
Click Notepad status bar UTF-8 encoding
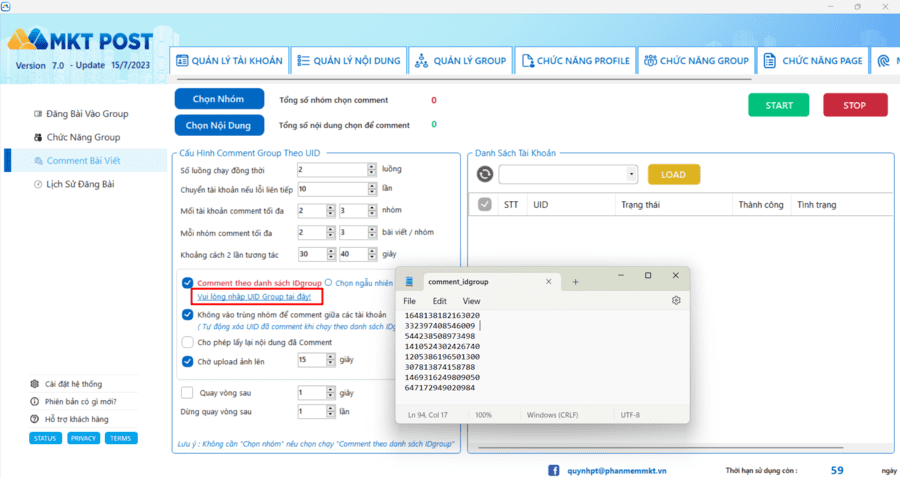click(x=630, y=415)
